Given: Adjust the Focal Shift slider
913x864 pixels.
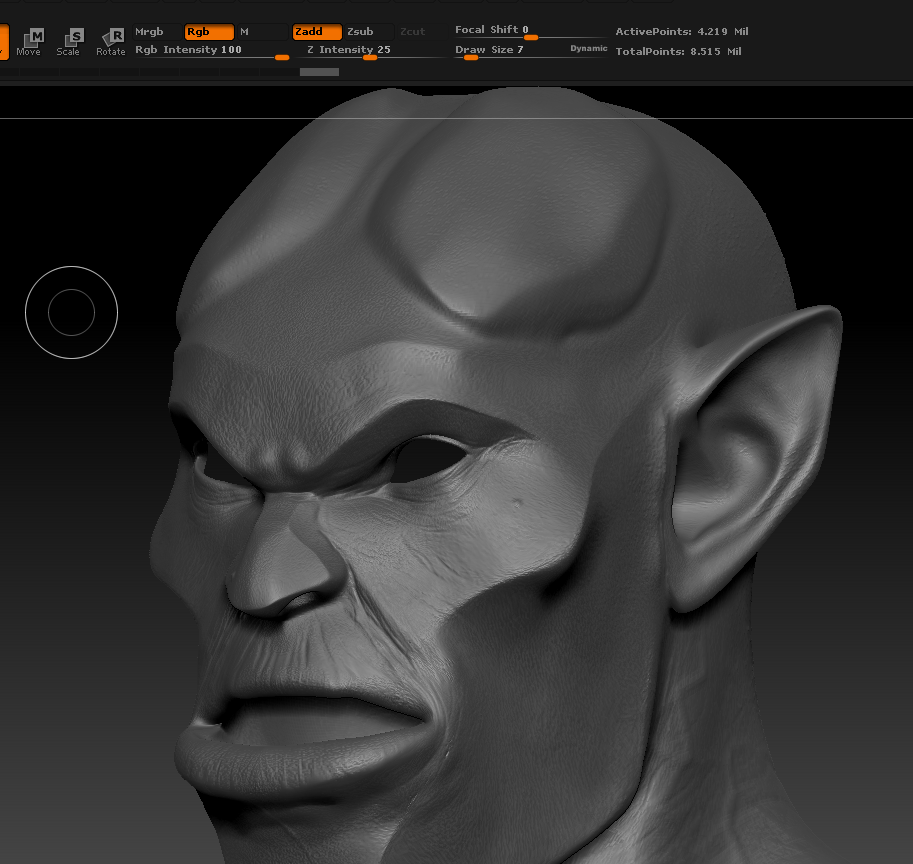Looking at the screenshot, I should click(x=531, y=31).
